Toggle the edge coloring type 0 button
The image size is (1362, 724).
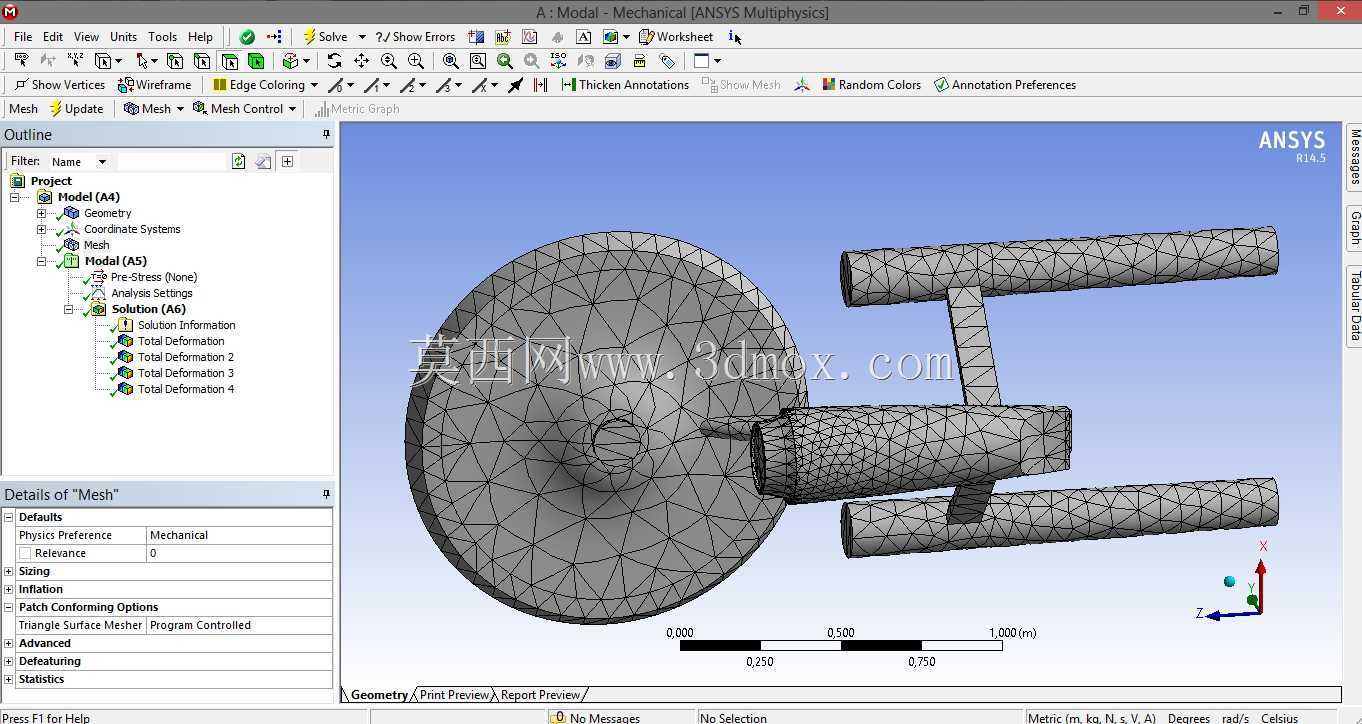pos(336,85)
